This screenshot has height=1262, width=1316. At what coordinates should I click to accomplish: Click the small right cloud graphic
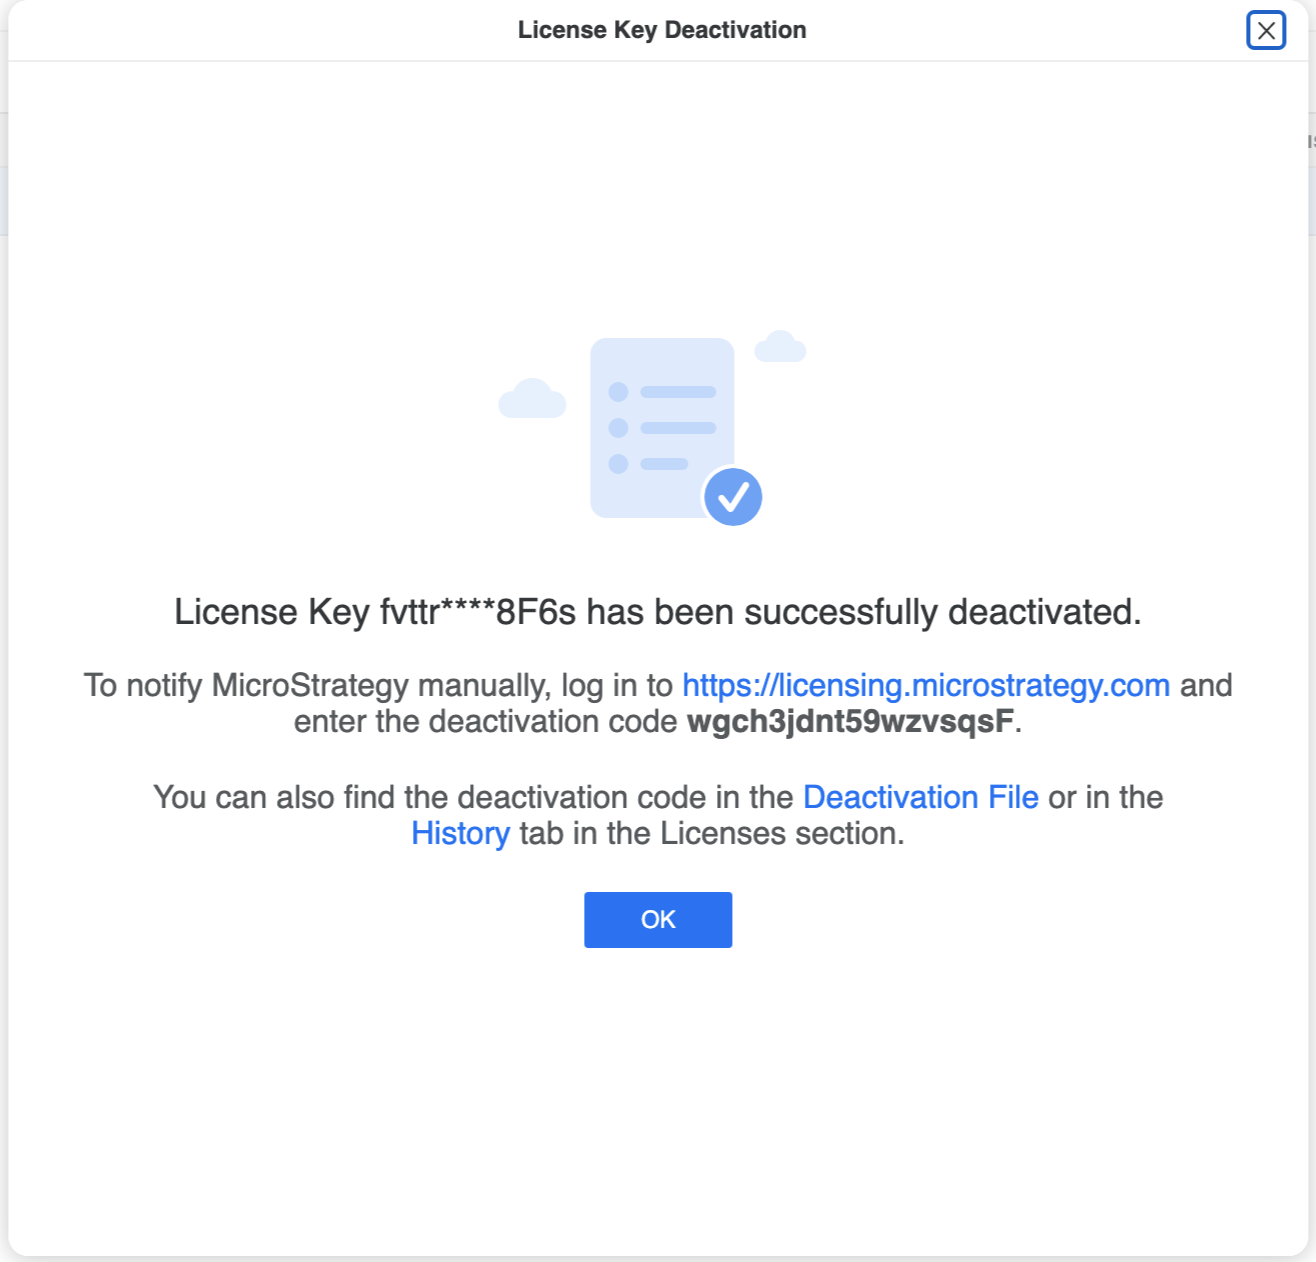pos(780,346)
